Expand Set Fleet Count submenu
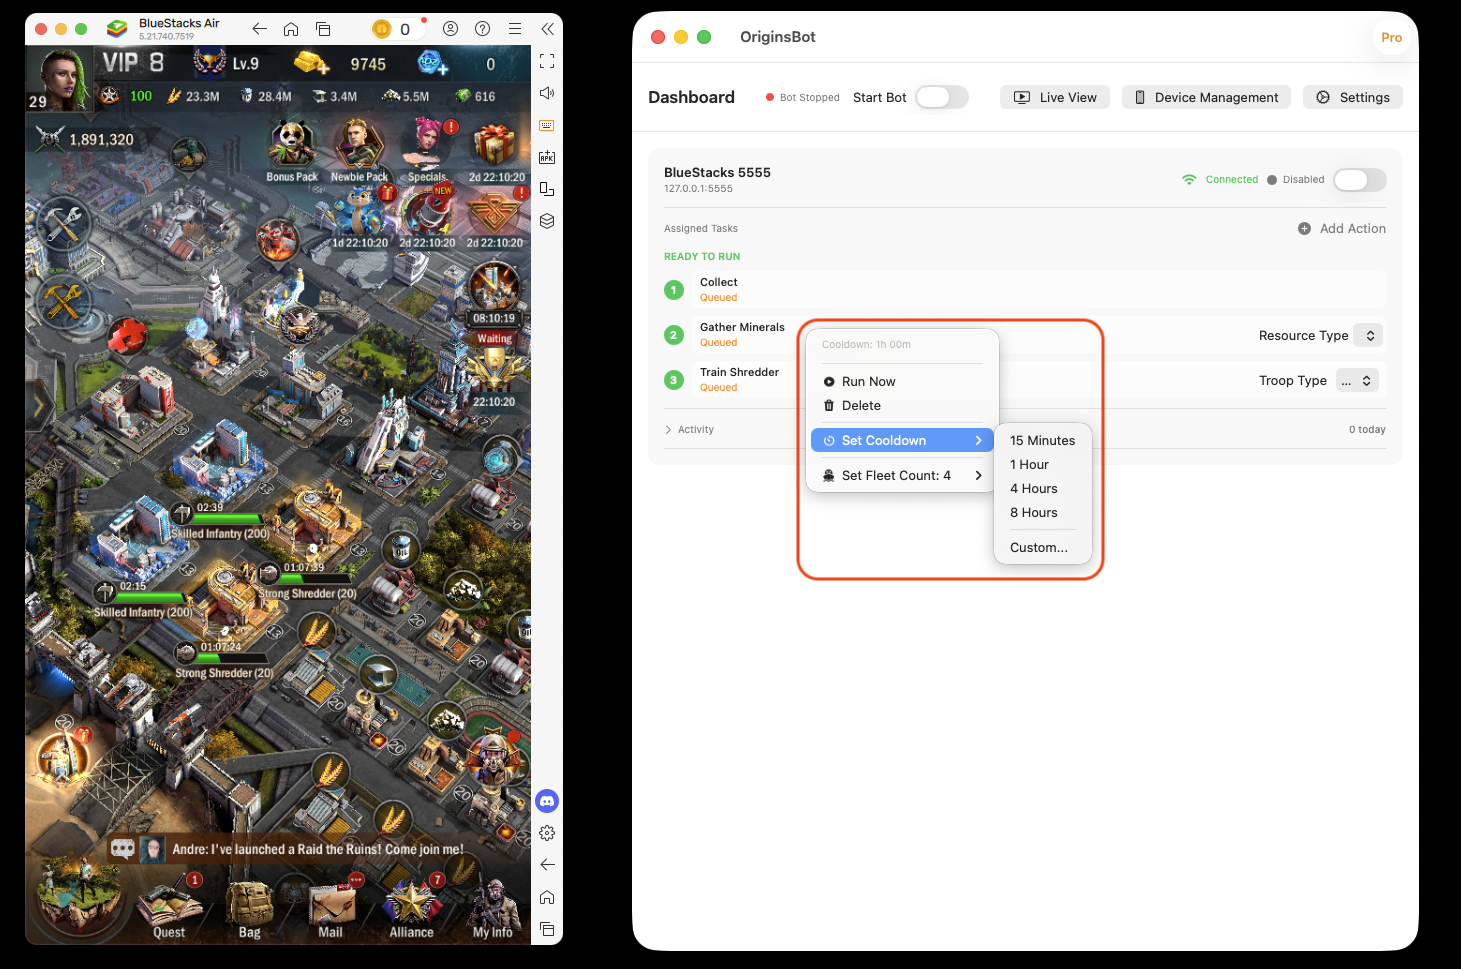 (902, 475)
